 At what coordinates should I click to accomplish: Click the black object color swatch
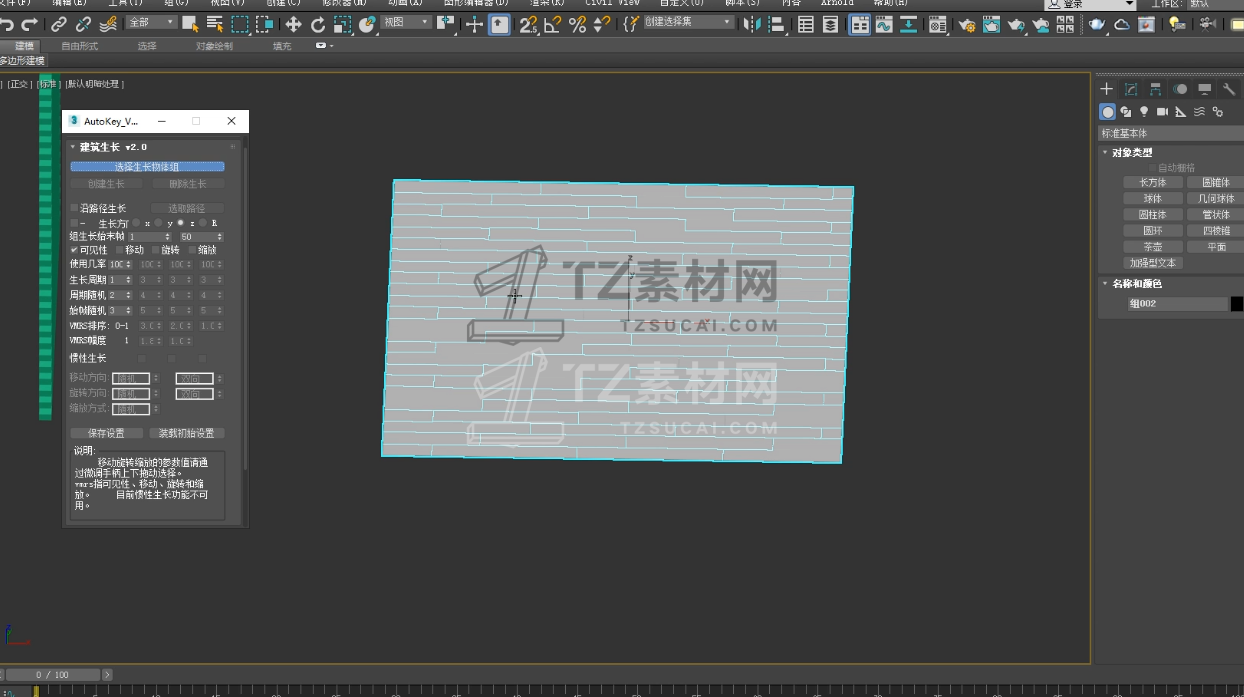coord(1237,303)
